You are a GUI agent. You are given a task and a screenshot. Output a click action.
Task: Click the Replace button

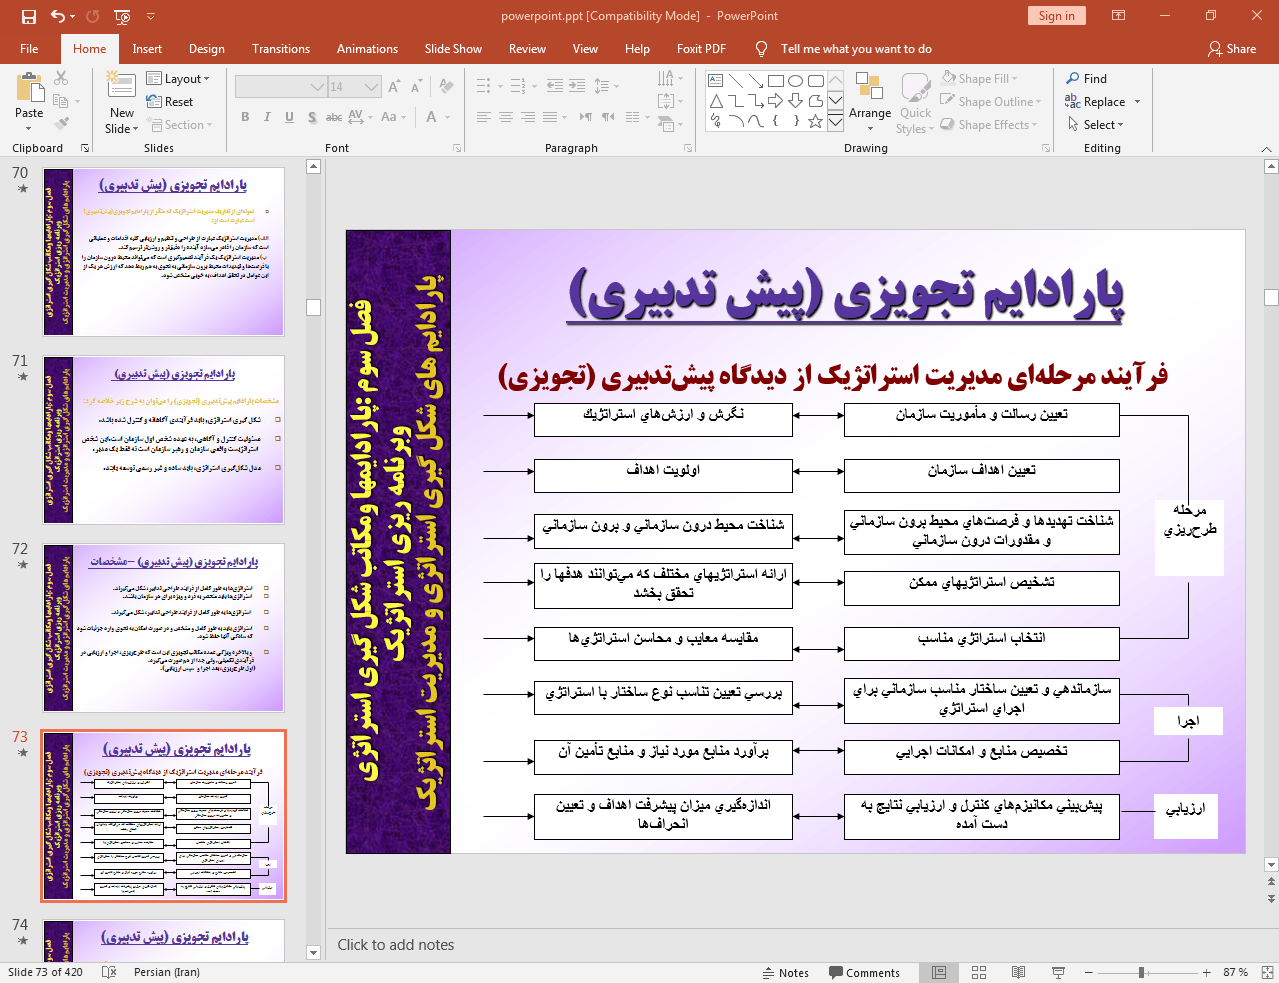pyautogui.click(x=1095, y=101)
